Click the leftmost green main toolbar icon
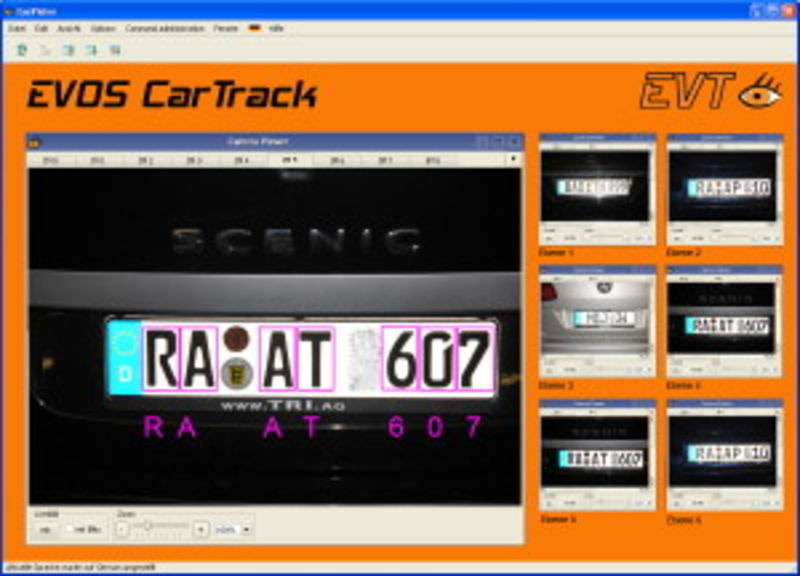This screenshot has width=800, height=576. coord(22,50)
